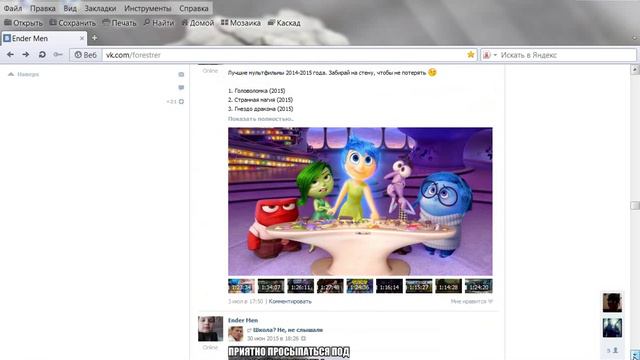Screen dimensions: 640x360
Task: Go back to the previous page
Action: tap(10, 55)
